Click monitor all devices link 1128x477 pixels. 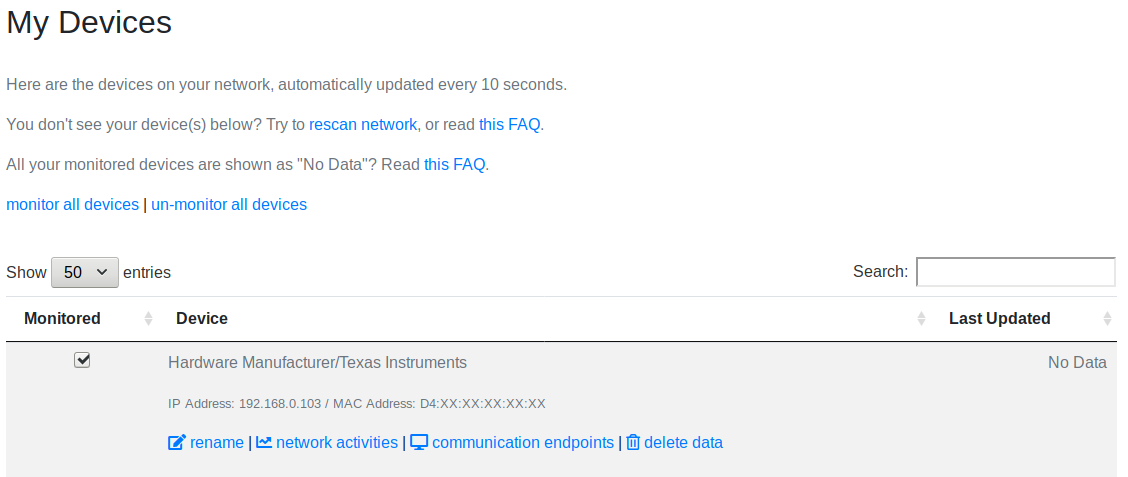(72, 204)
